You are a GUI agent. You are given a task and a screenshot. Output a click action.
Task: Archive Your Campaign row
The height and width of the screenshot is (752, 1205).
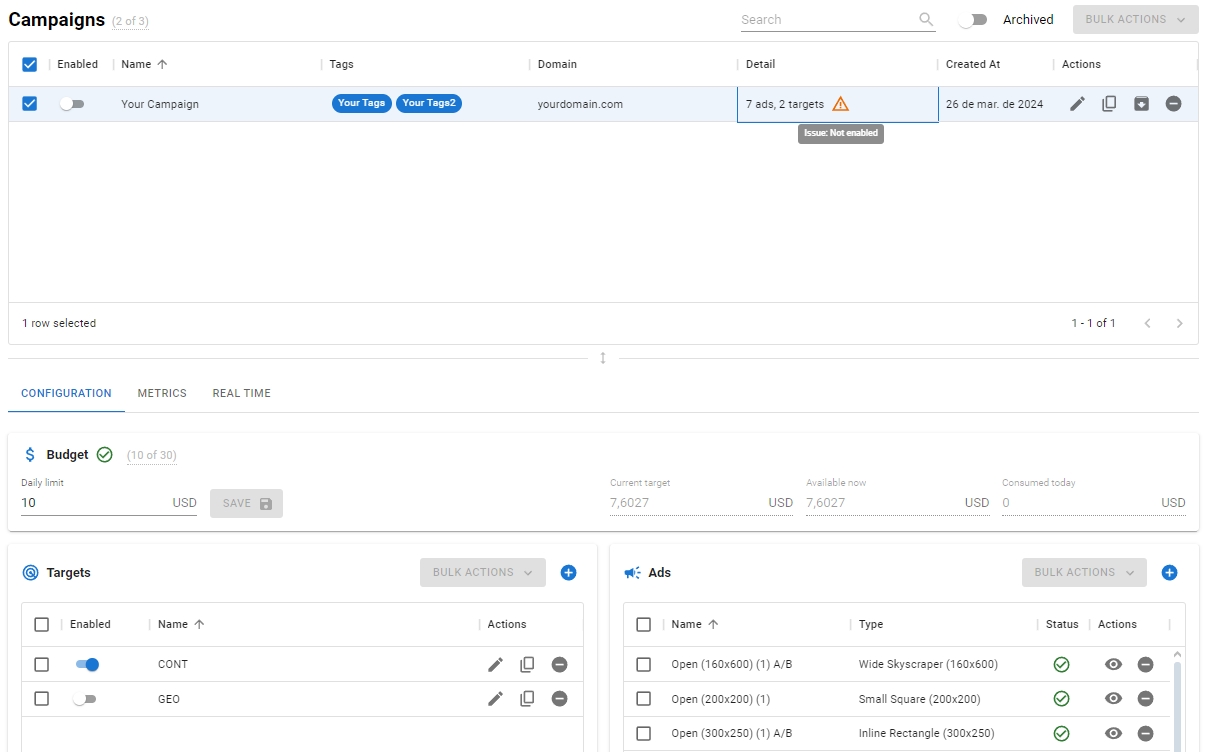click(x=1141, y=104)
